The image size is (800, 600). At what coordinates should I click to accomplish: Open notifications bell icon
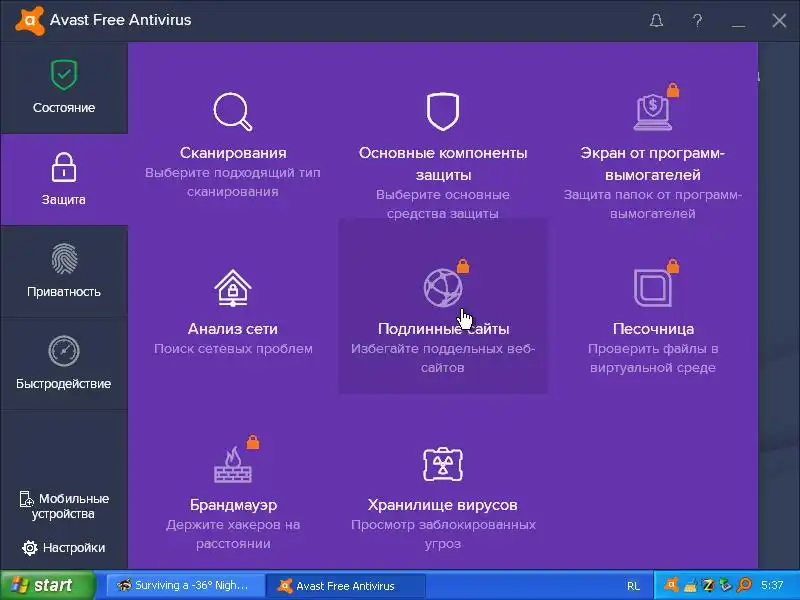[657, 20]
